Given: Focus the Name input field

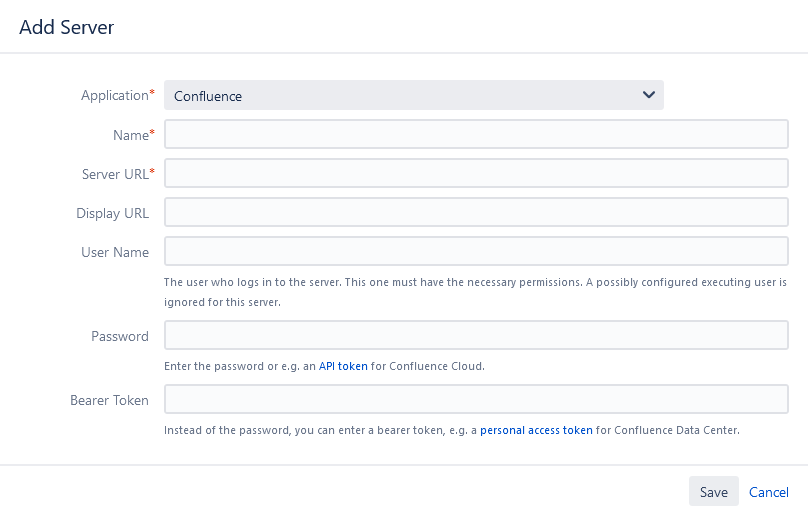Looking at the screenshot, I should (x=476, y=134).
